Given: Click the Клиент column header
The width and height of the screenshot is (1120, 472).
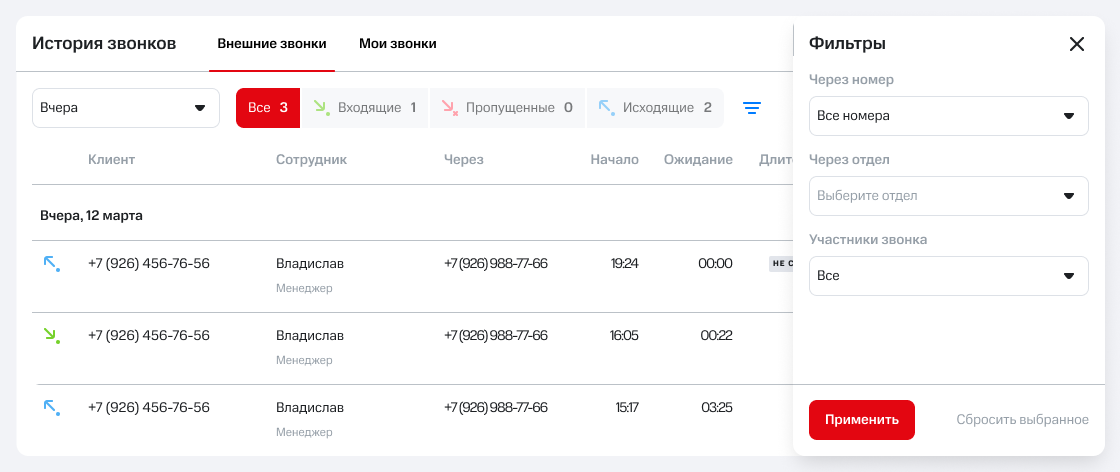Looking at the screenshot, I should (111, 160).
